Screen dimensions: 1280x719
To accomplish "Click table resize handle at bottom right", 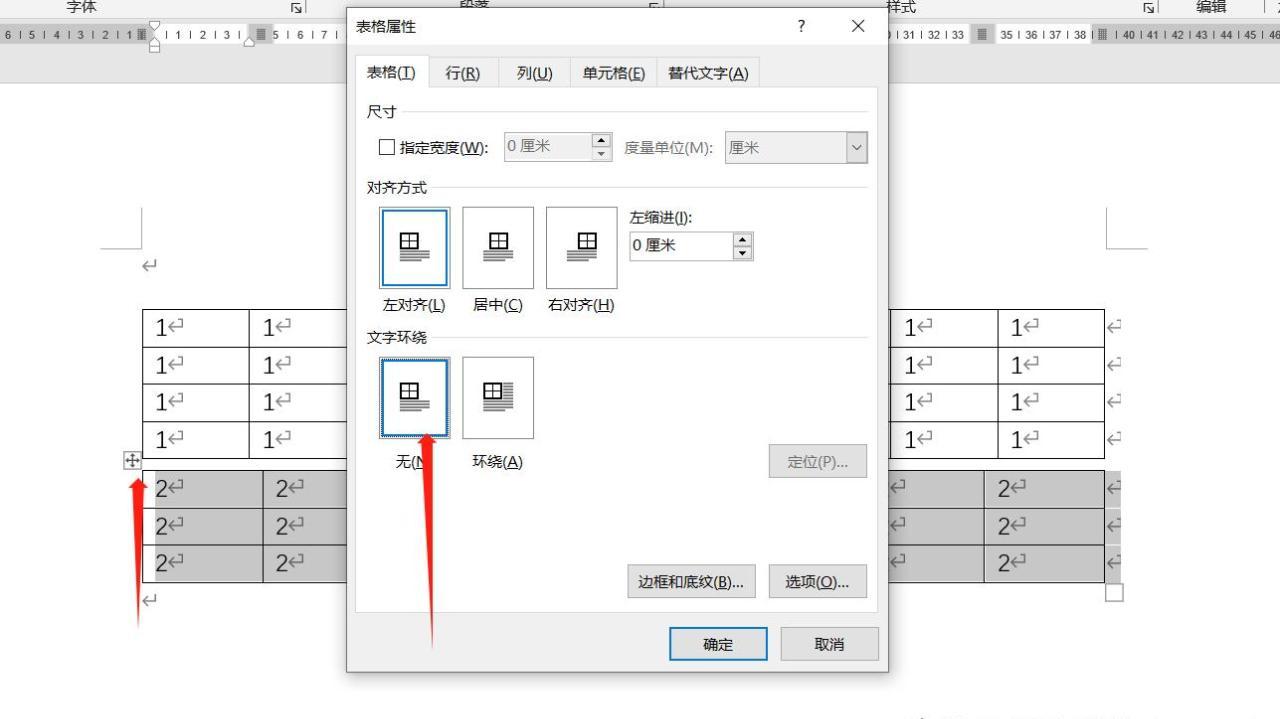I will pos(1114,592).
